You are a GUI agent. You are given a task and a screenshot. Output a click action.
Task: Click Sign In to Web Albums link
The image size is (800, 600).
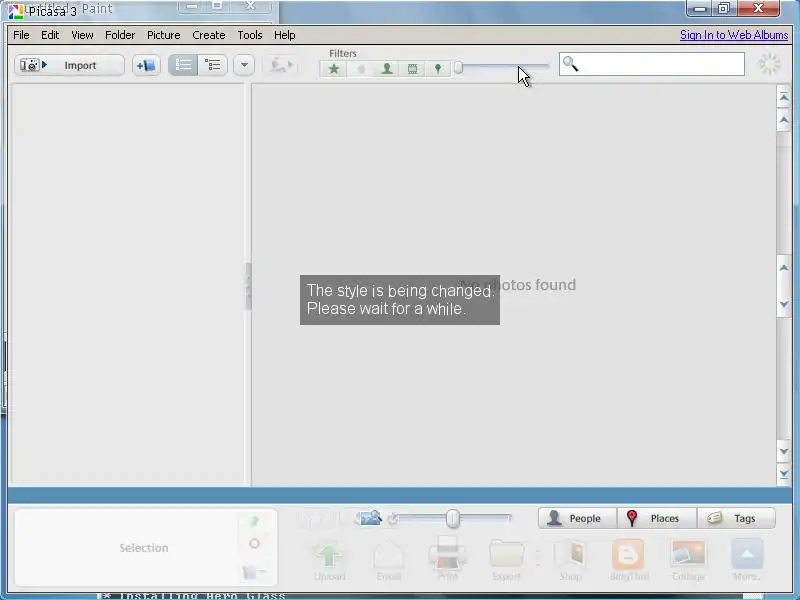(x=734, y=35)
